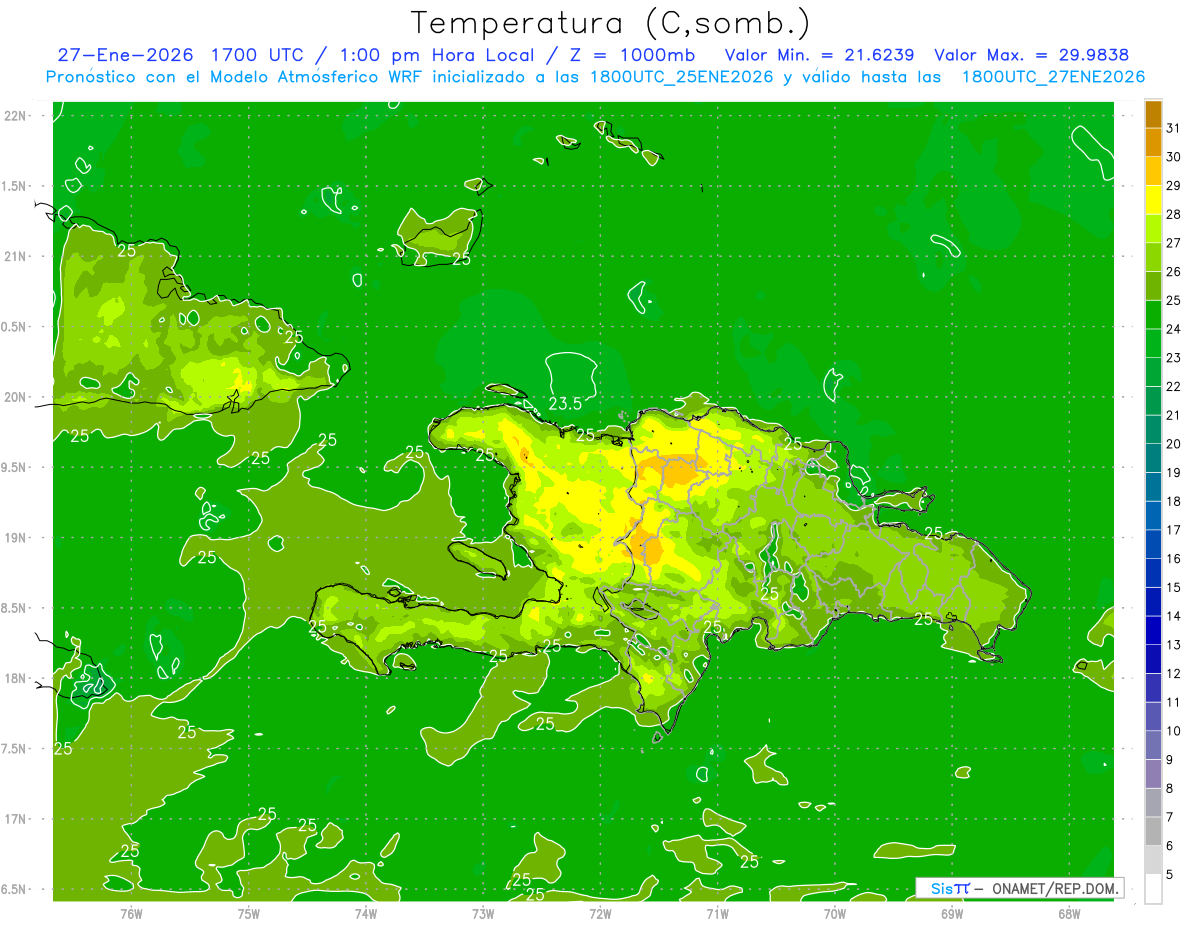
Task: Select the 'Valor Min. = 21.6239' text
Action: tap(819, 54)
